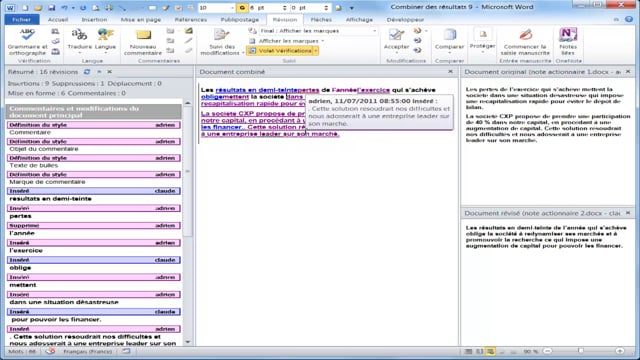Refresh the revisions summary panel
Viewport: 640px width, 360px height.
tap(87, 72)
